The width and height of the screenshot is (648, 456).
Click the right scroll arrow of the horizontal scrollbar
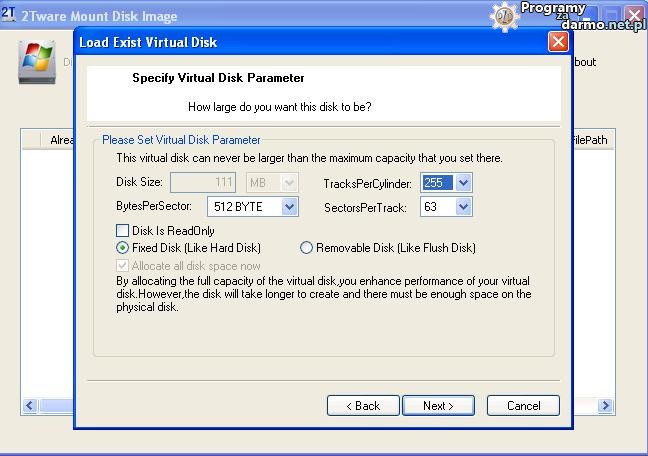pyautogui.click(x=604, y=405)
